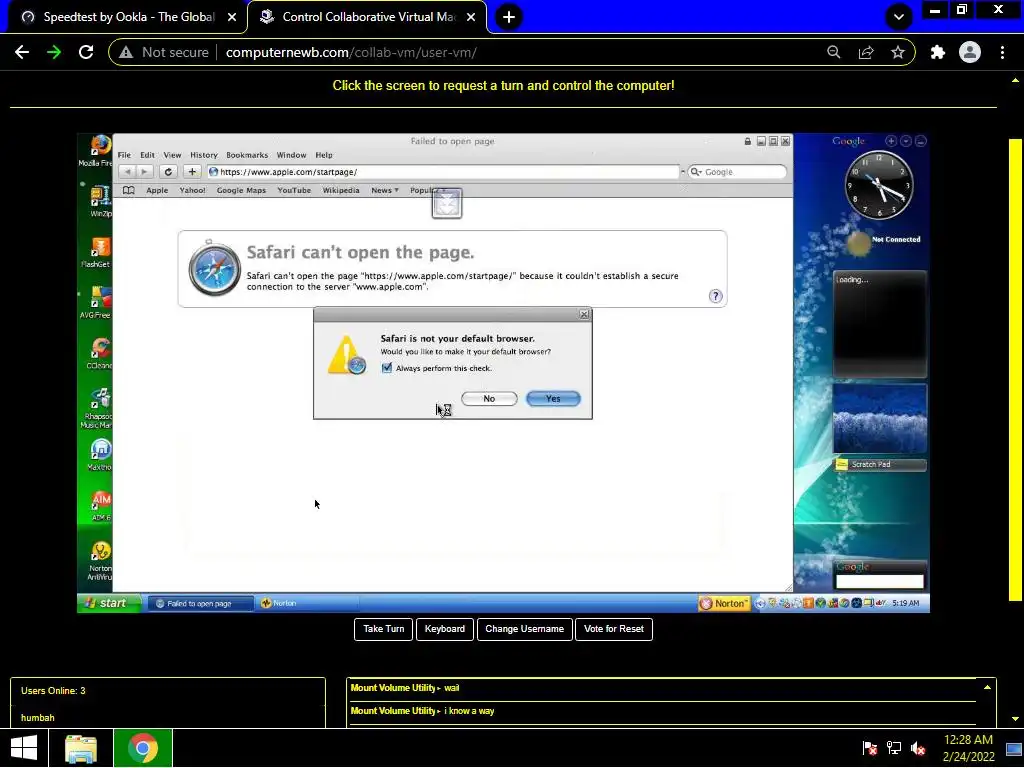
Task: Select Failed to open page taskbar item
Action: pos(200,603)
